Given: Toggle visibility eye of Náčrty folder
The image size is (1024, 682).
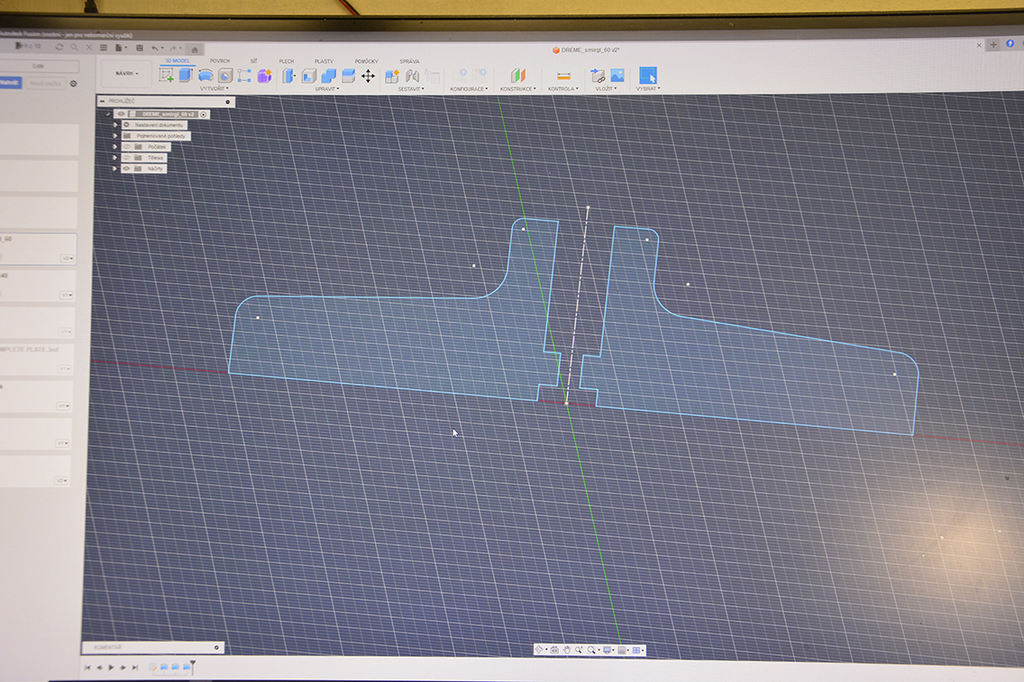Looking at the screenshot, I should pos(127,169).
